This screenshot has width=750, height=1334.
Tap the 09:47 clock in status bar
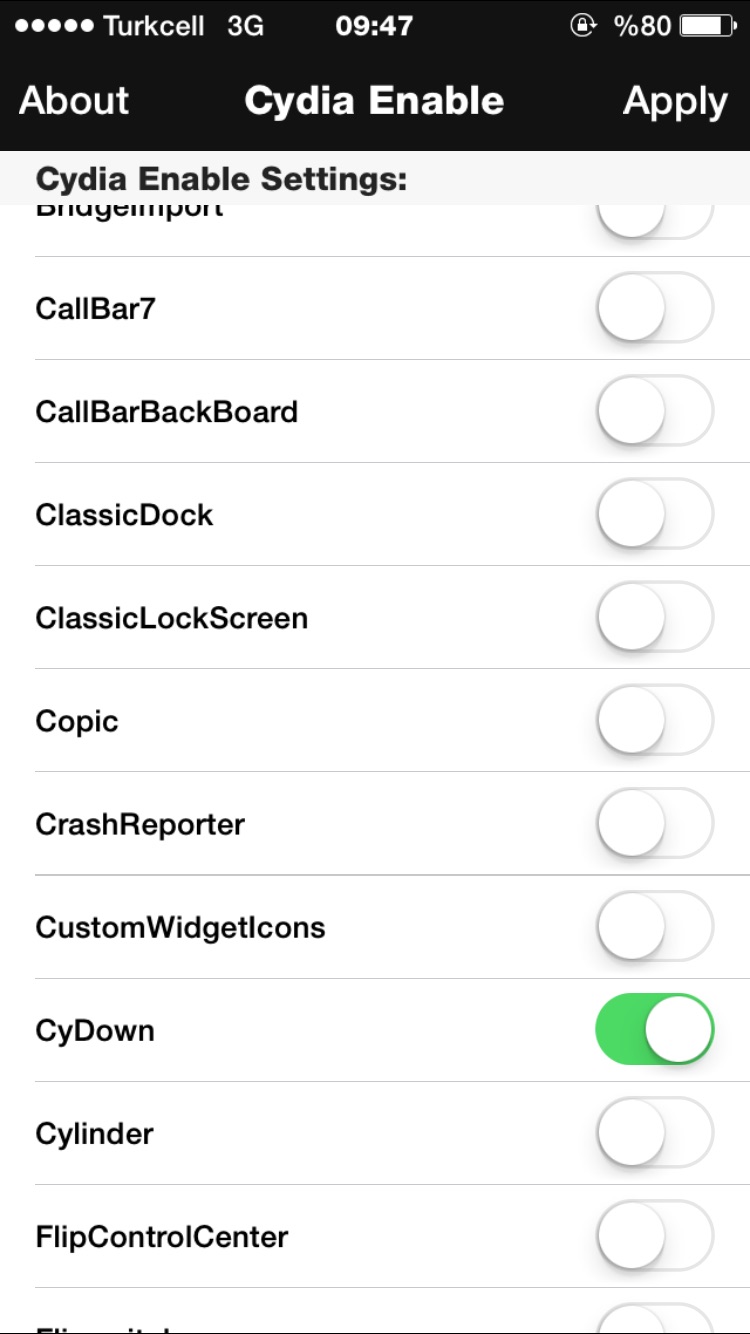(x=374, y=26)
